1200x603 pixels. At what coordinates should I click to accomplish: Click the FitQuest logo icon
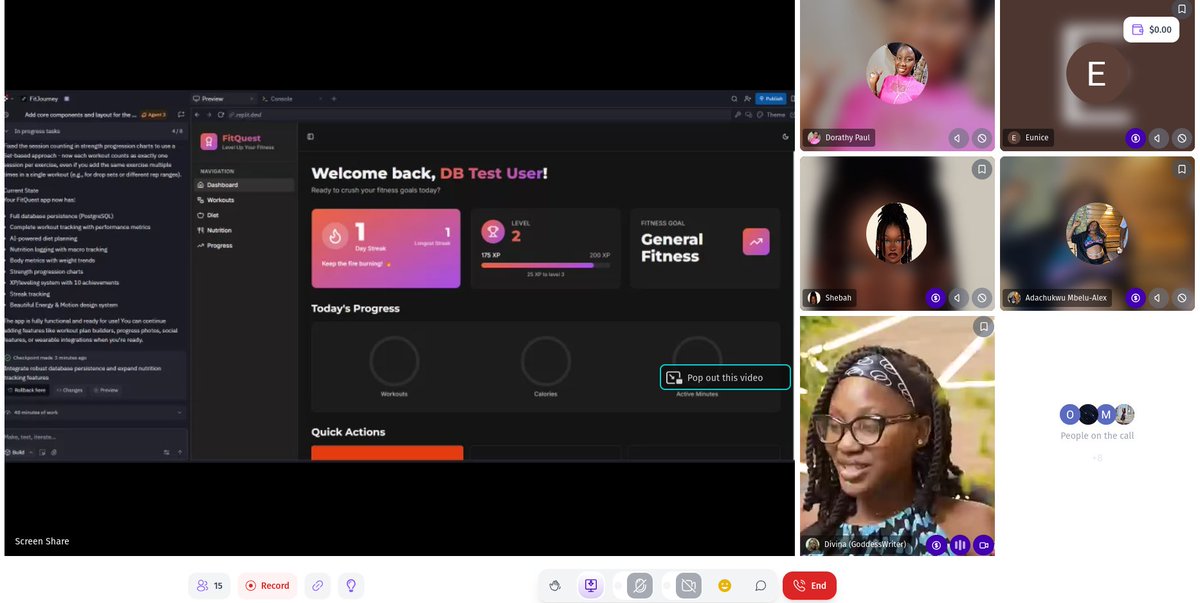[x=209, y=142]
